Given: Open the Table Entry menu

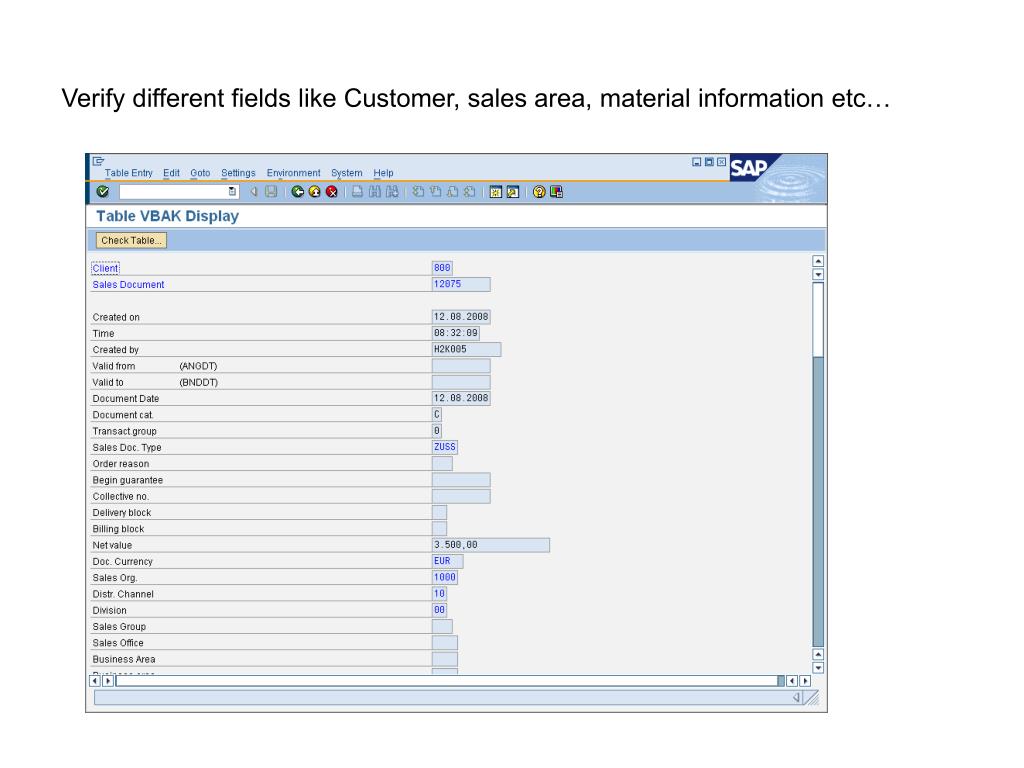Looking at the screenshot, I should 129,173.
